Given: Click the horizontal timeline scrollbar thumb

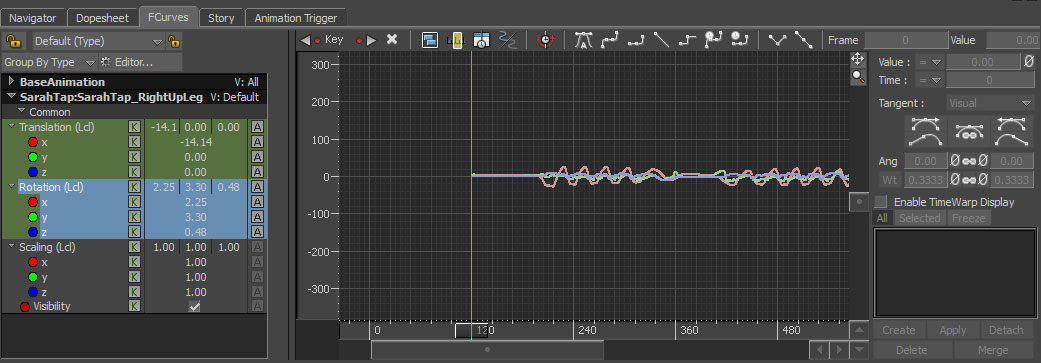Looking at the screenshot, I should (487, 349).
